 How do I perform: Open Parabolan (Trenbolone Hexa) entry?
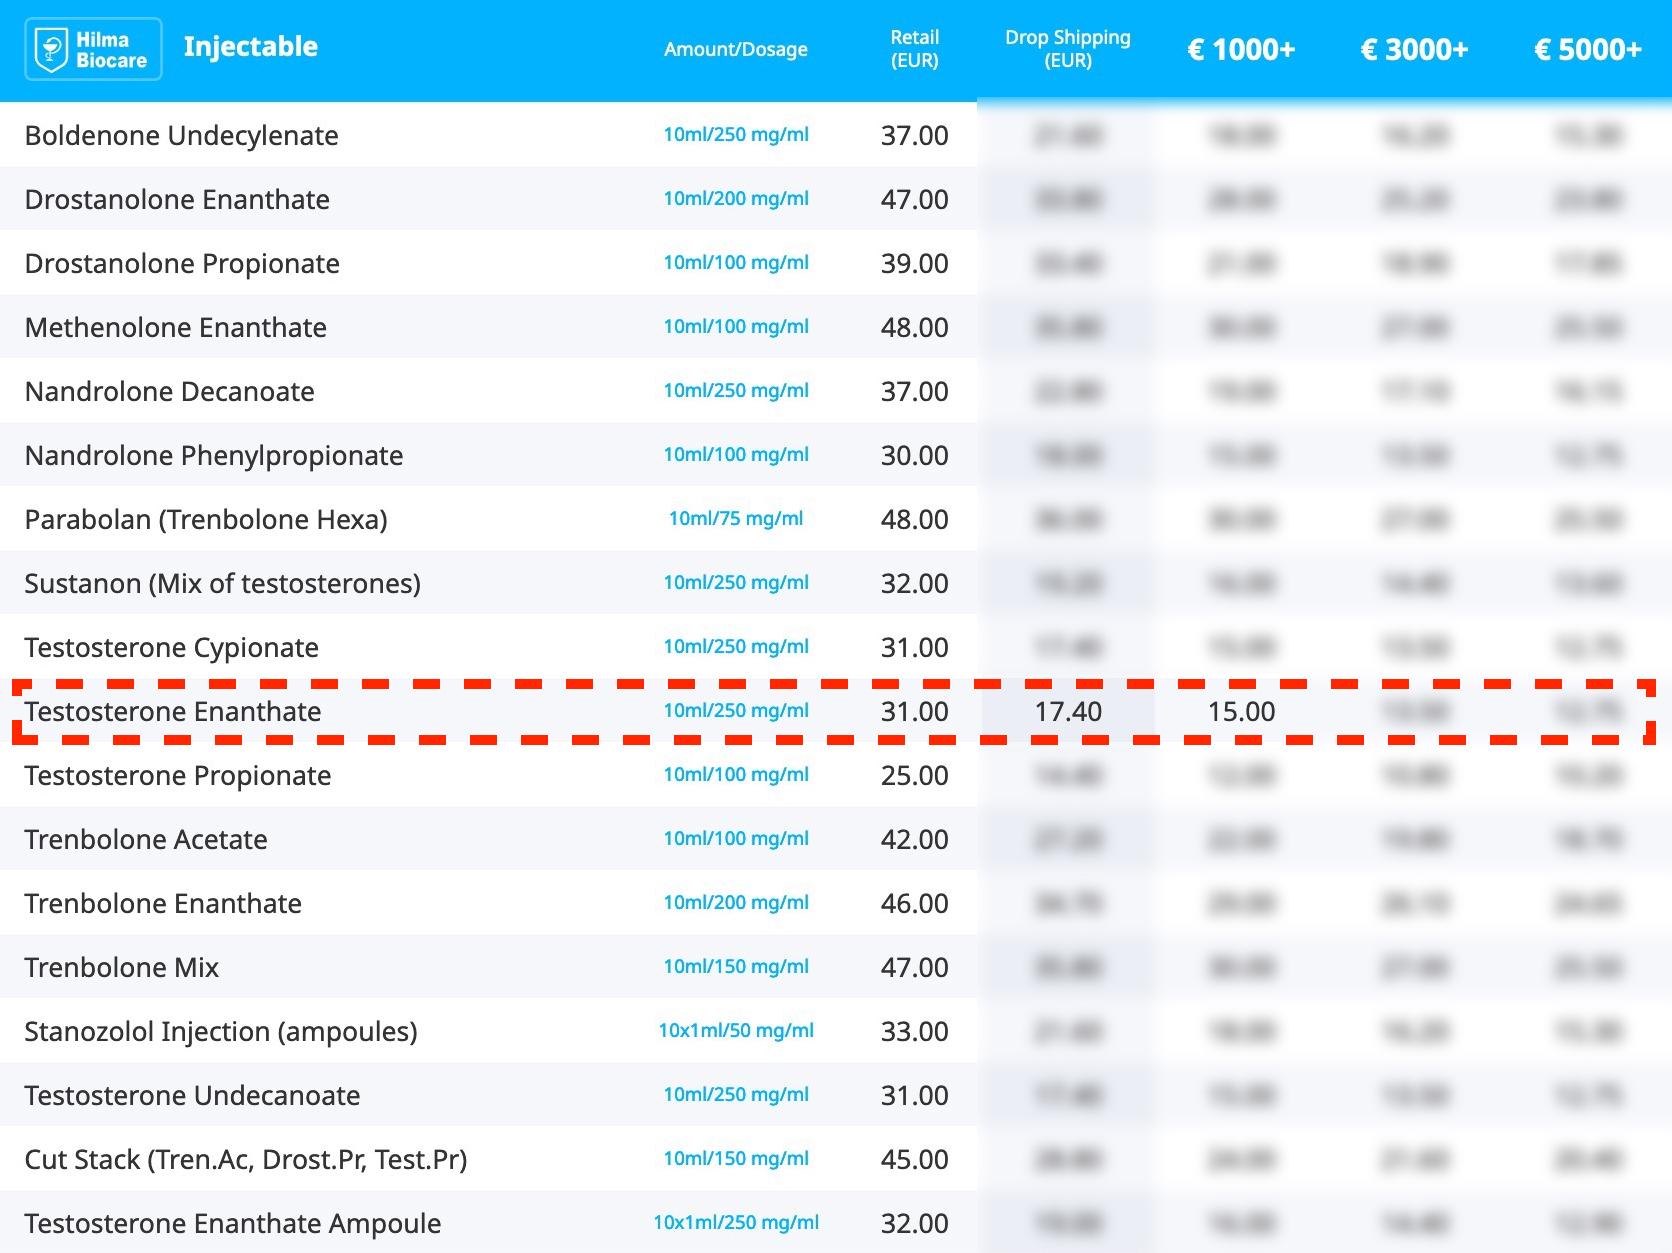pos(205,519)
